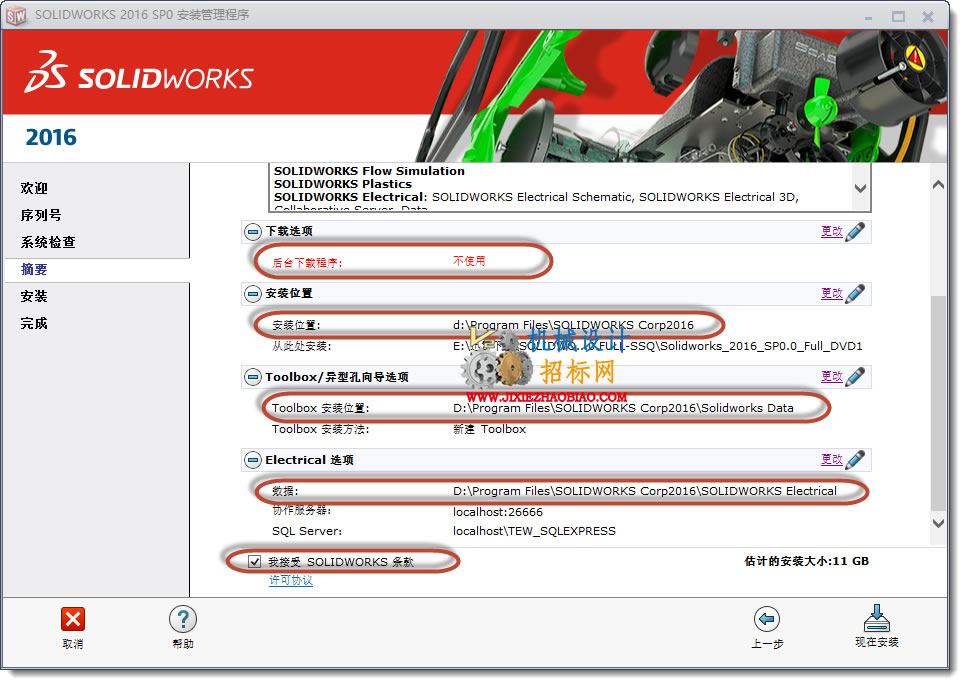This screenshot has width=965, height=685.
Task: Close the installation manager window
Action: 928,17
